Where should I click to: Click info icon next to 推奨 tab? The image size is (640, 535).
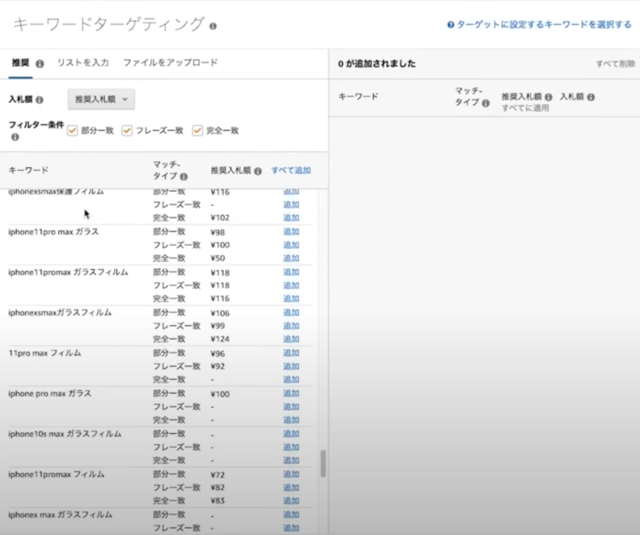[40, 63]
